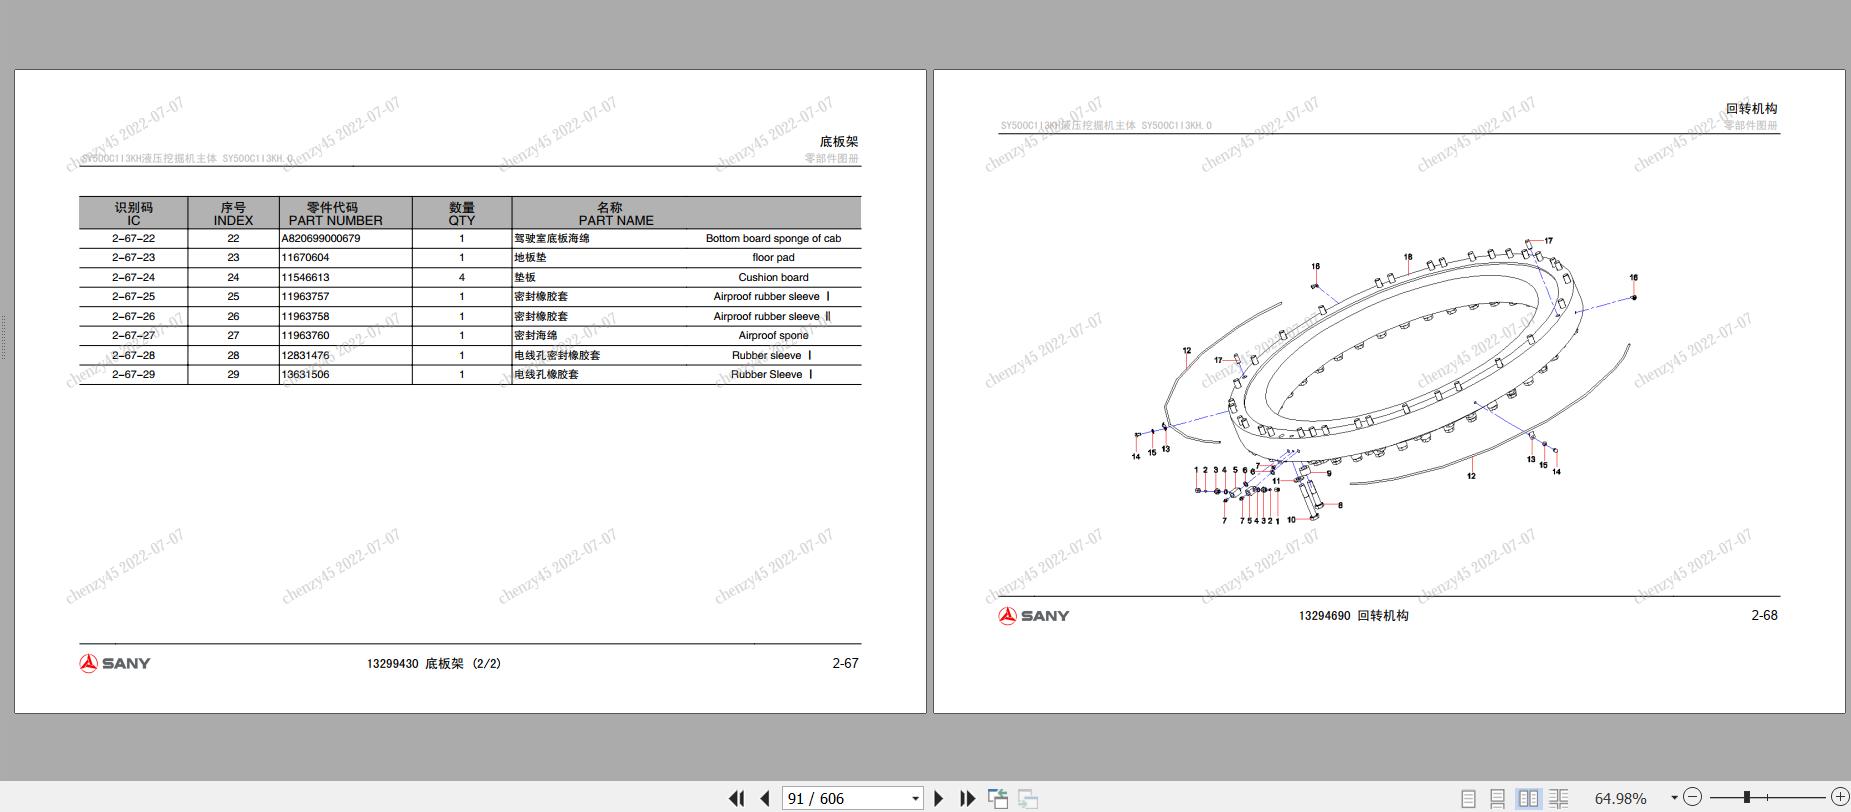Click identification code 2-67-29
This screenshot has height=812, width=1851.
point(133,374)
